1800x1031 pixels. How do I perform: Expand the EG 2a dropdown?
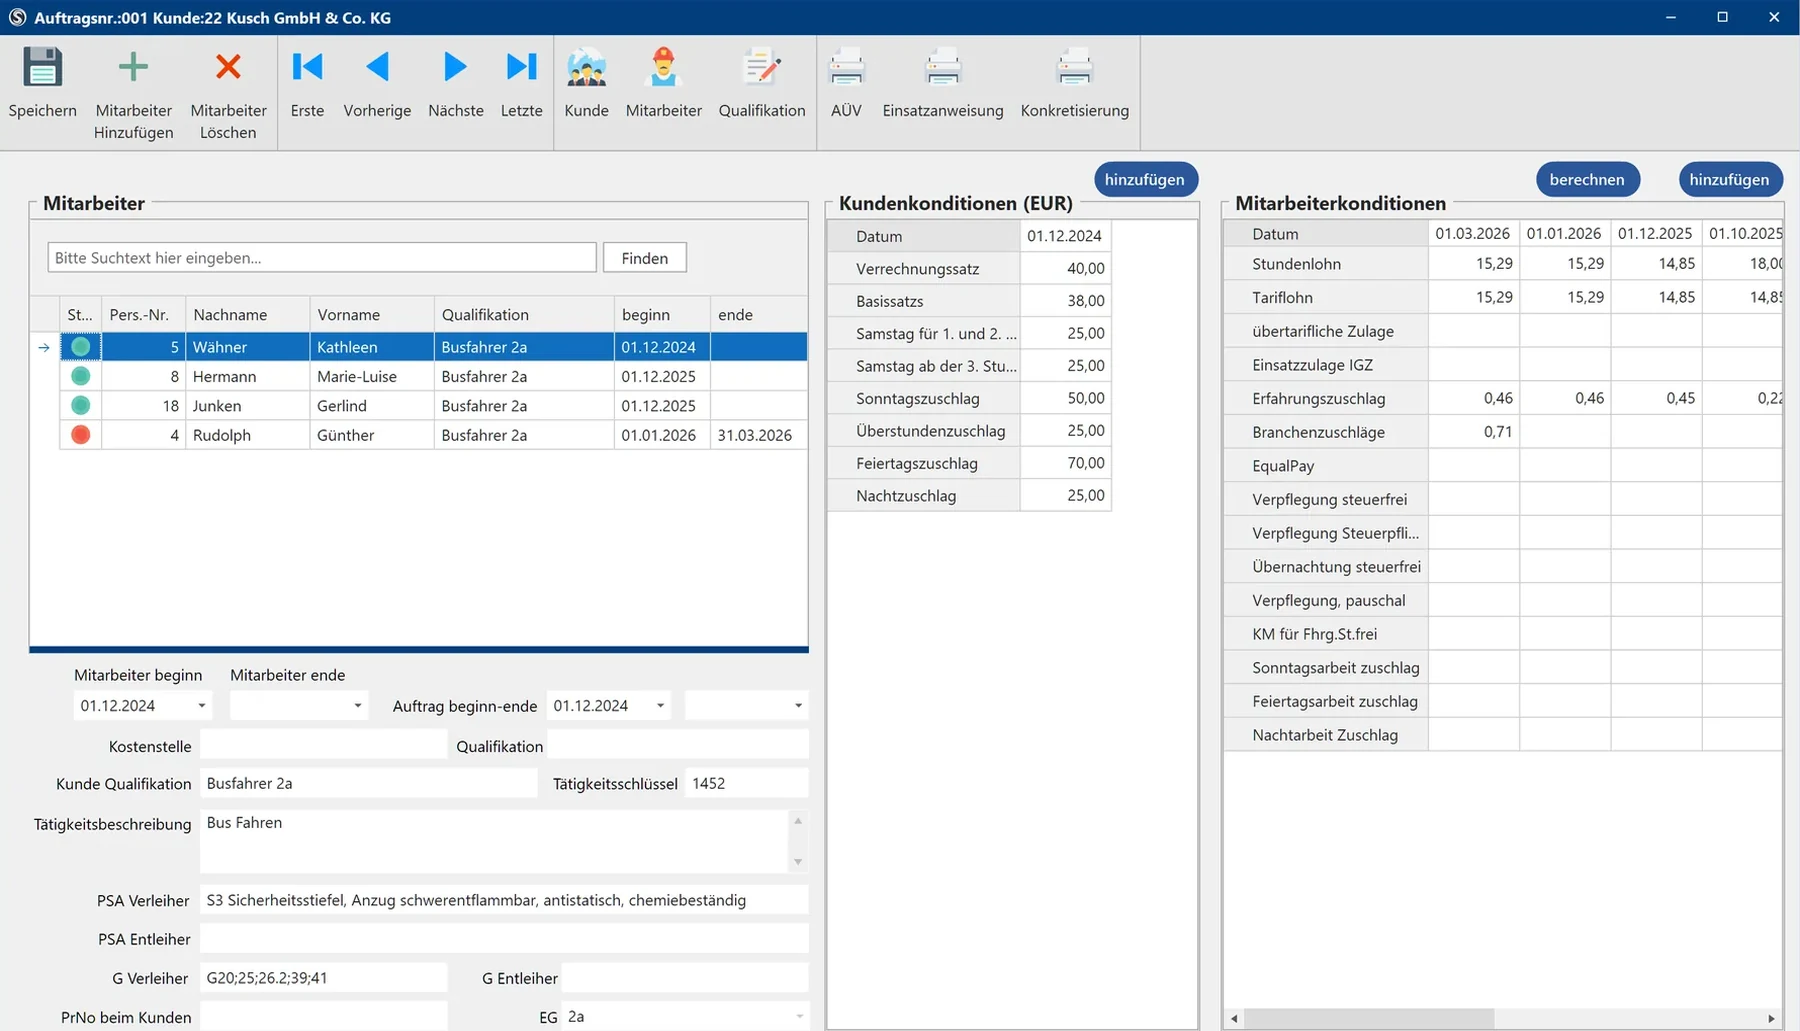click(799, 1017)
